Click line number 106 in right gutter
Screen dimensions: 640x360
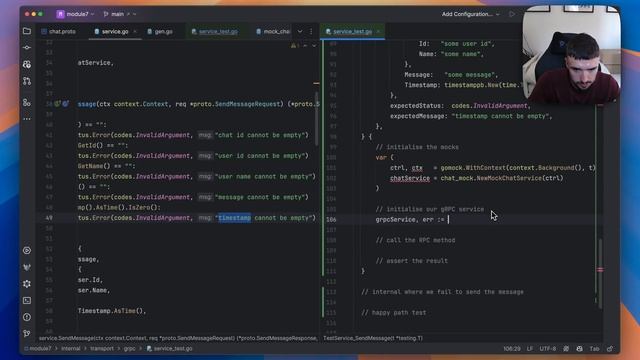(x=331, y=219)
